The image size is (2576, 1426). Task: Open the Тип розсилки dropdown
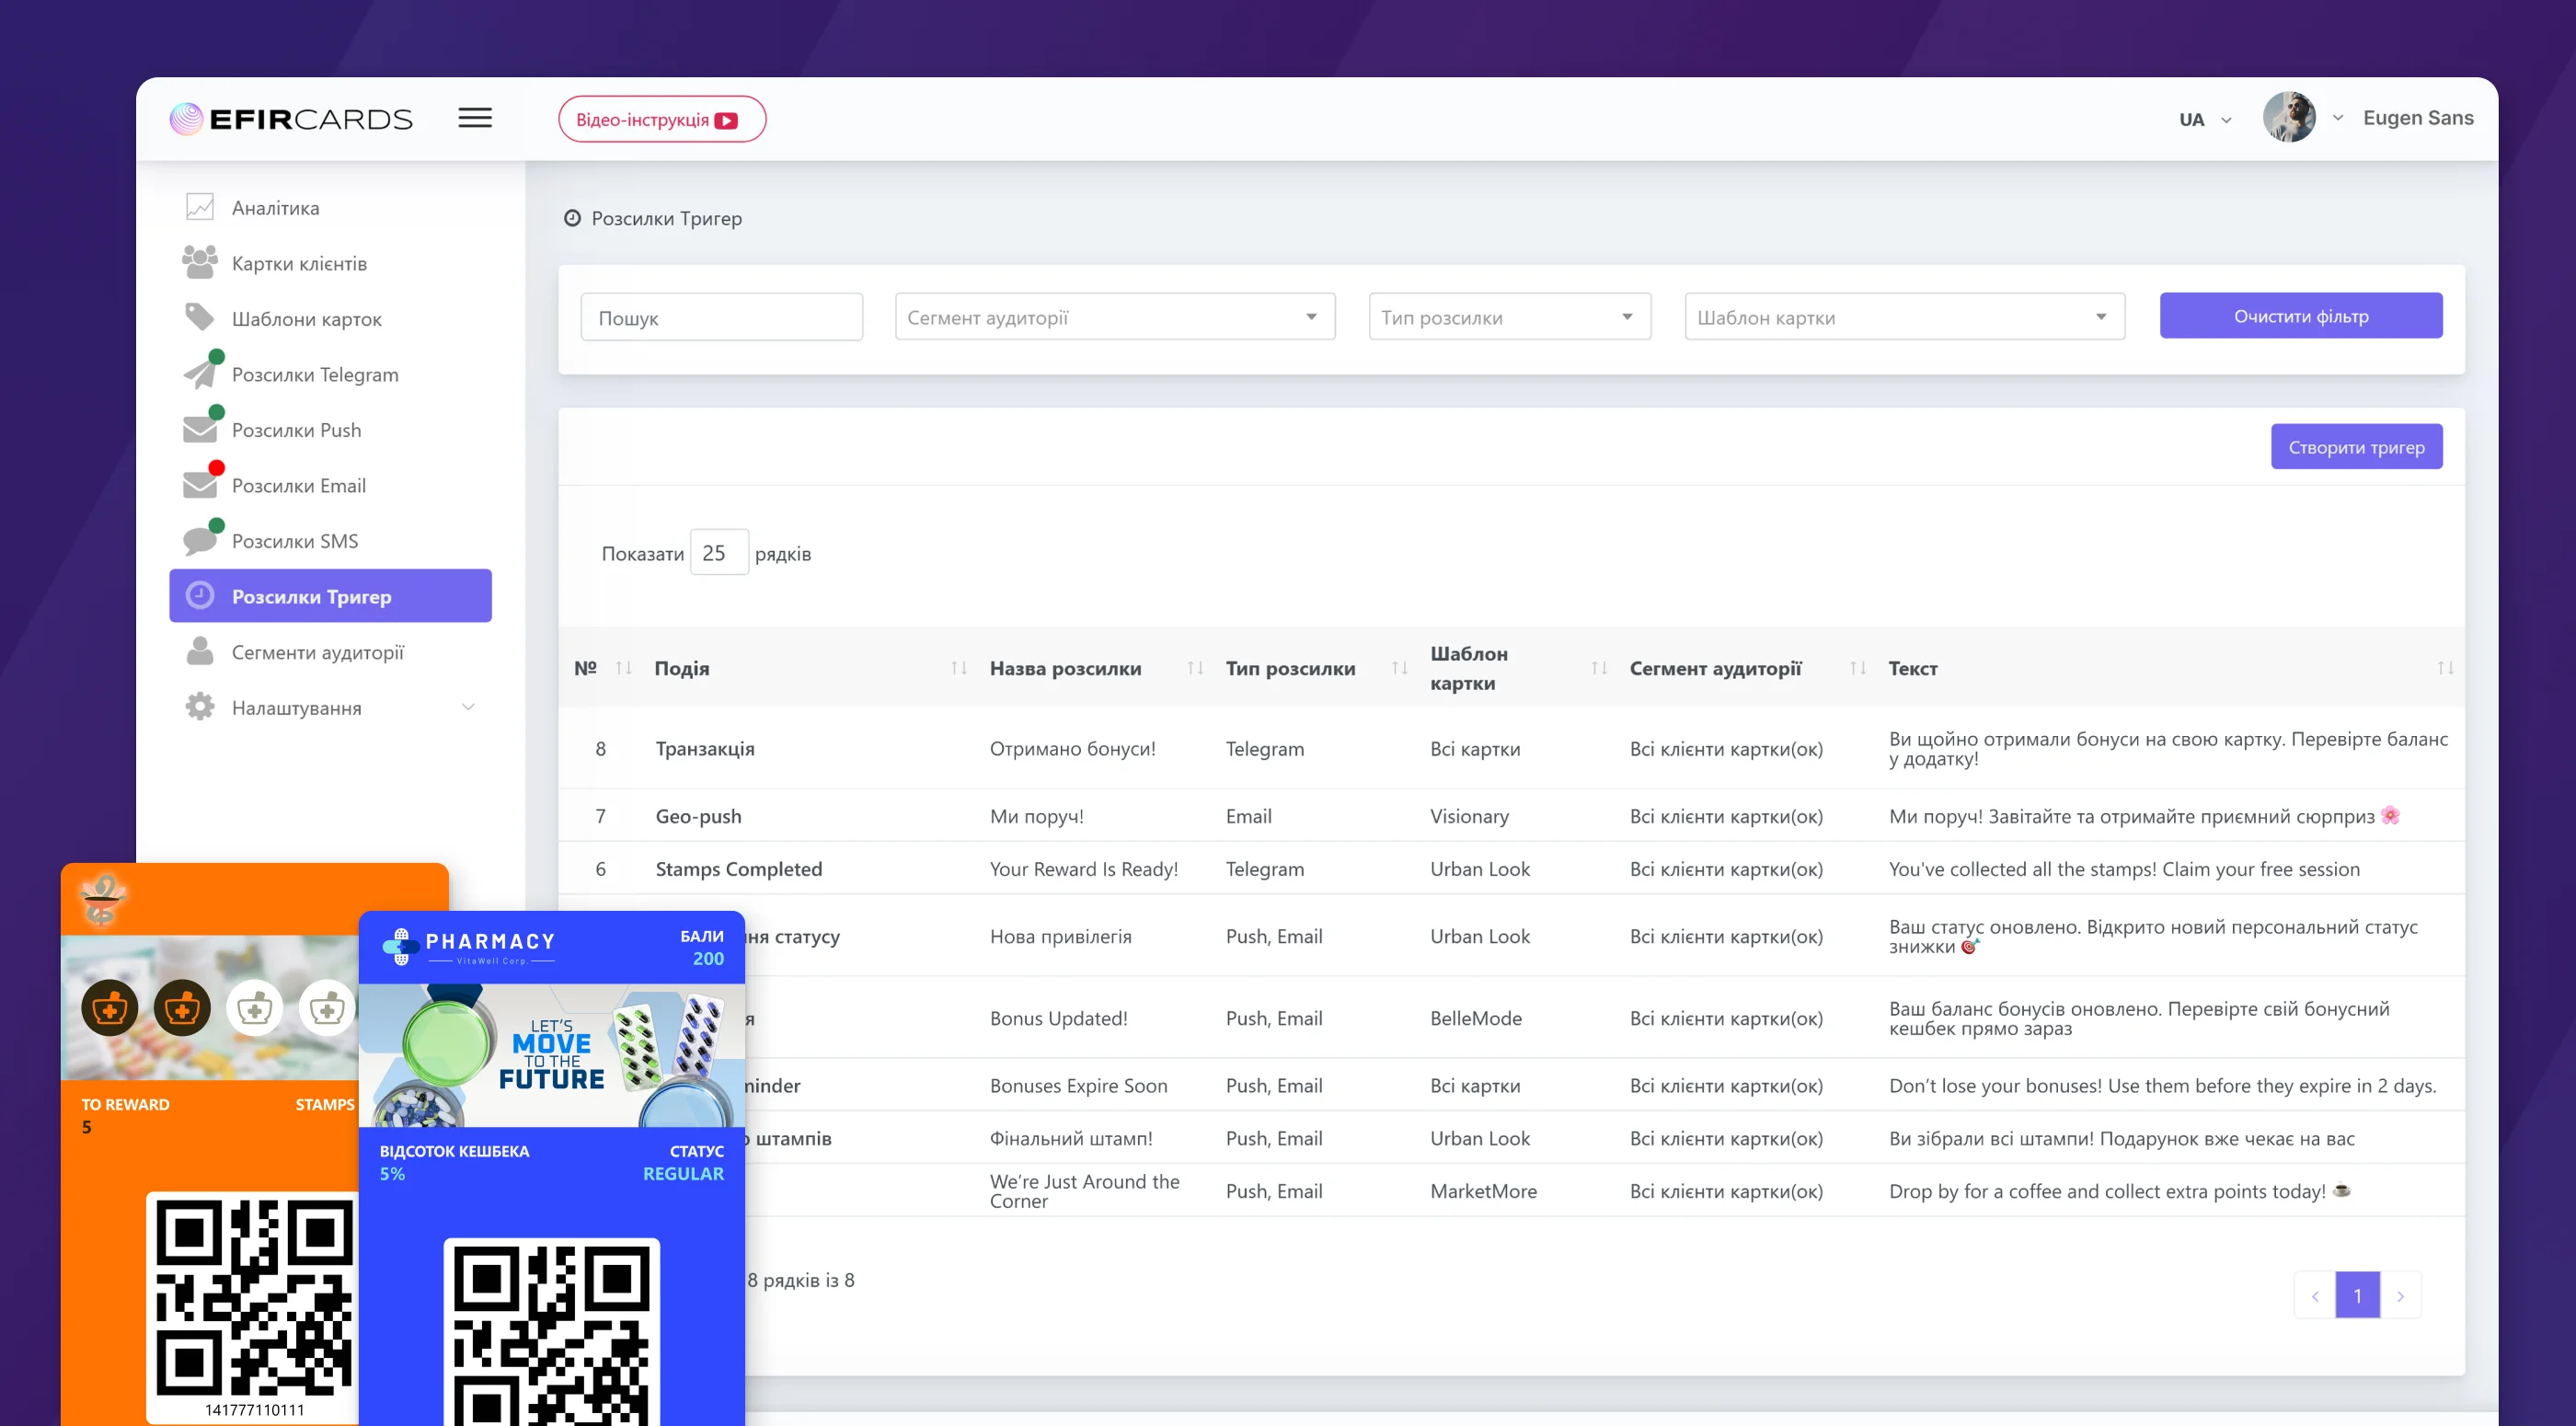click(1508, 317)
